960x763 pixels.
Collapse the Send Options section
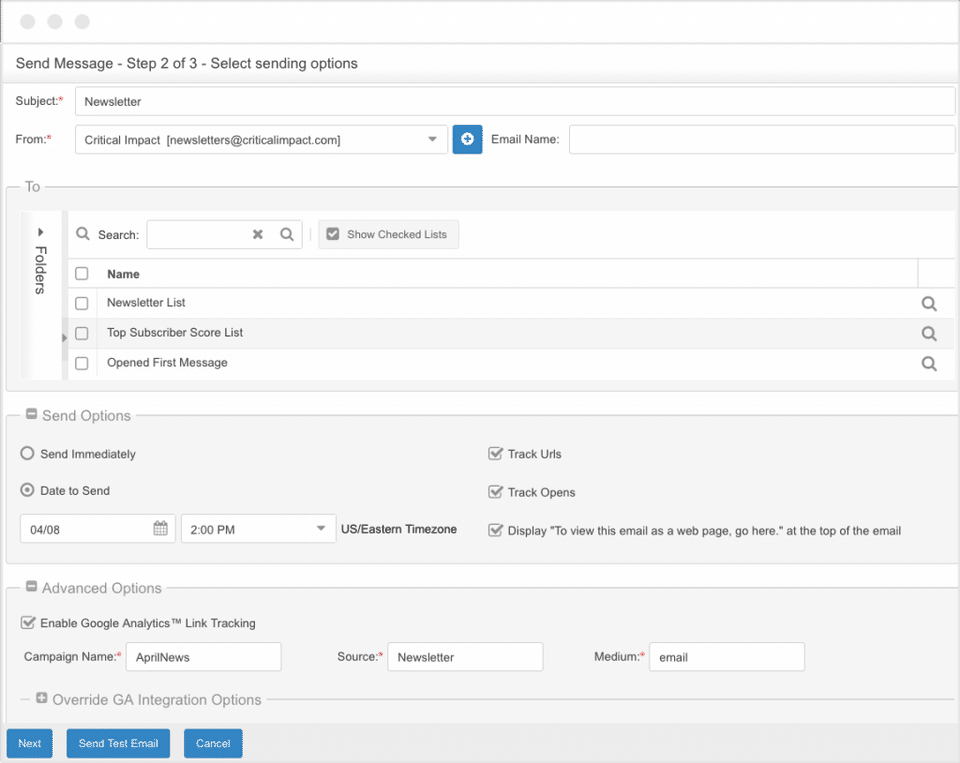(32, 414)
